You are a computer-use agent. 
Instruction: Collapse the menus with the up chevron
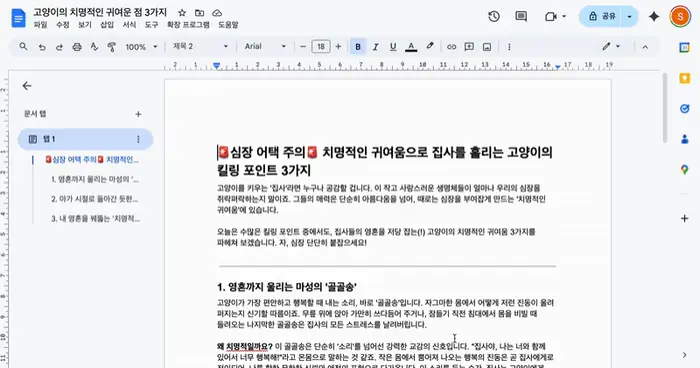click(645, 47)
